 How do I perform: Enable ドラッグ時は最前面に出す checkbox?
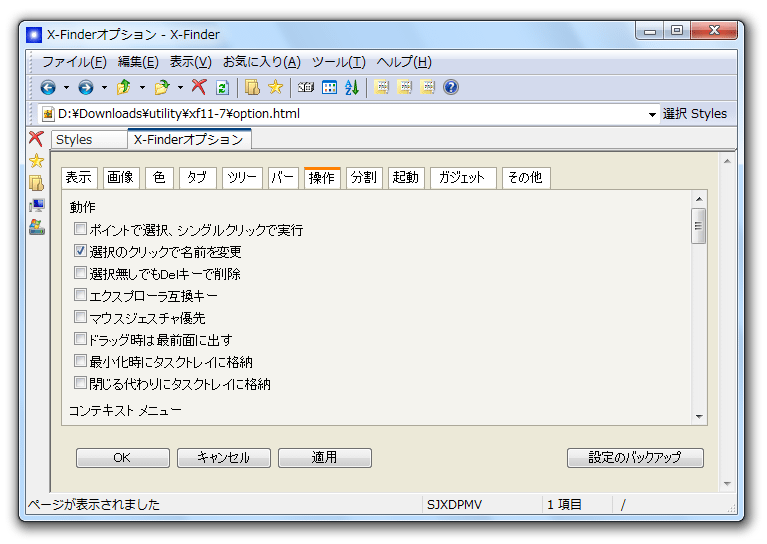pos(80,339)
